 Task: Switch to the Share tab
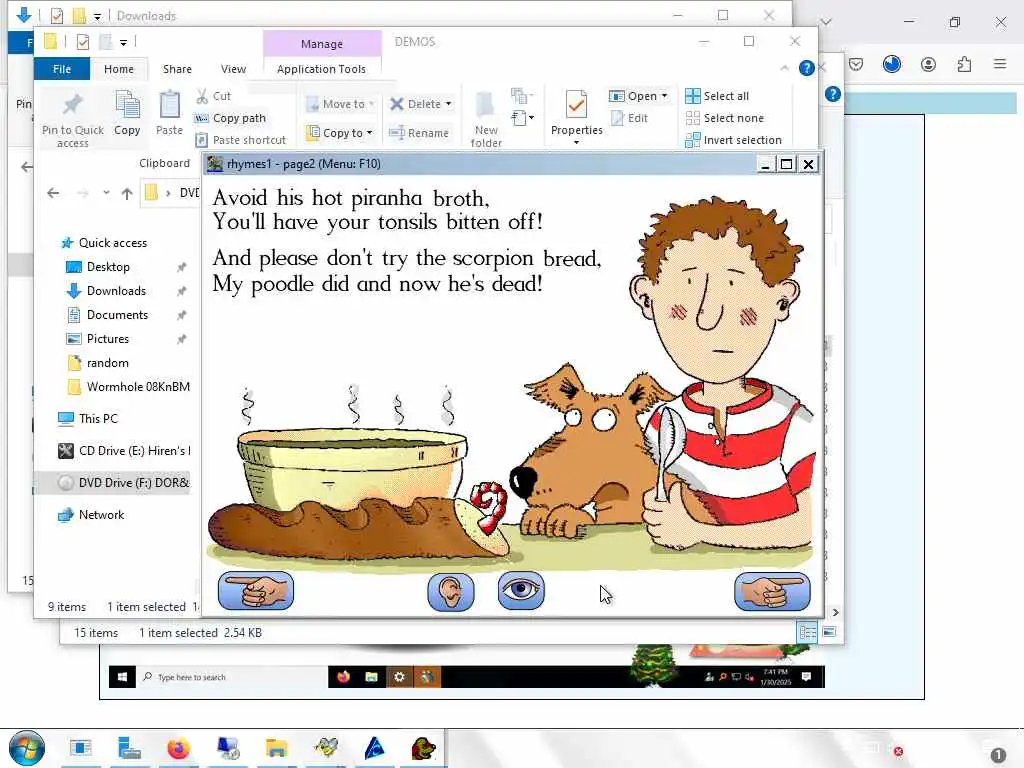[x=177, y=69]
